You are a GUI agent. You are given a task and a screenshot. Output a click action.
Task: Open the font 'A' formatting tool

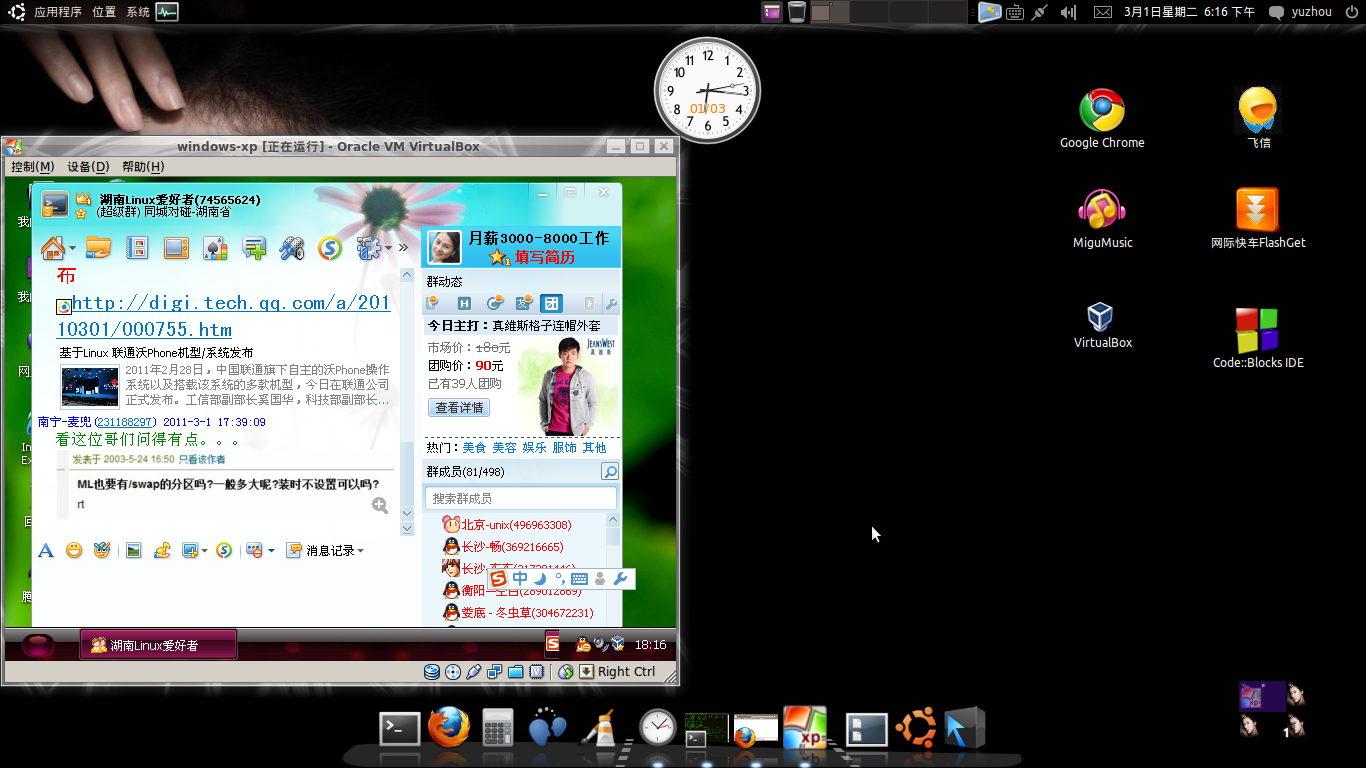coord(45,550)
